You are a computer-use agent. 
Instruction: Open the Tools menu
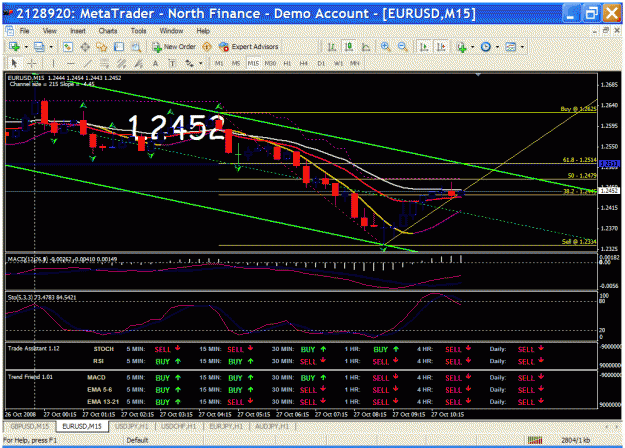[x=138, y=31]
